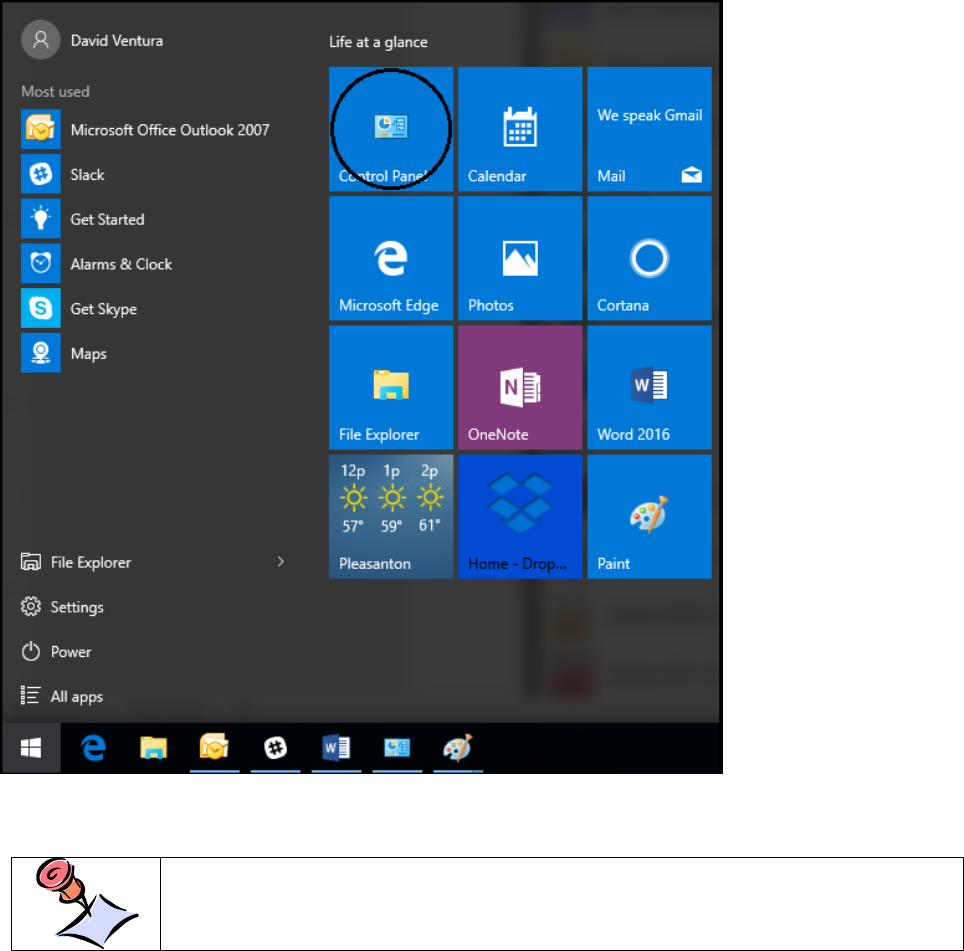964x951 pixels.
Task: Open the Pleasanton weather tile
Action: [x=391, y=516]
